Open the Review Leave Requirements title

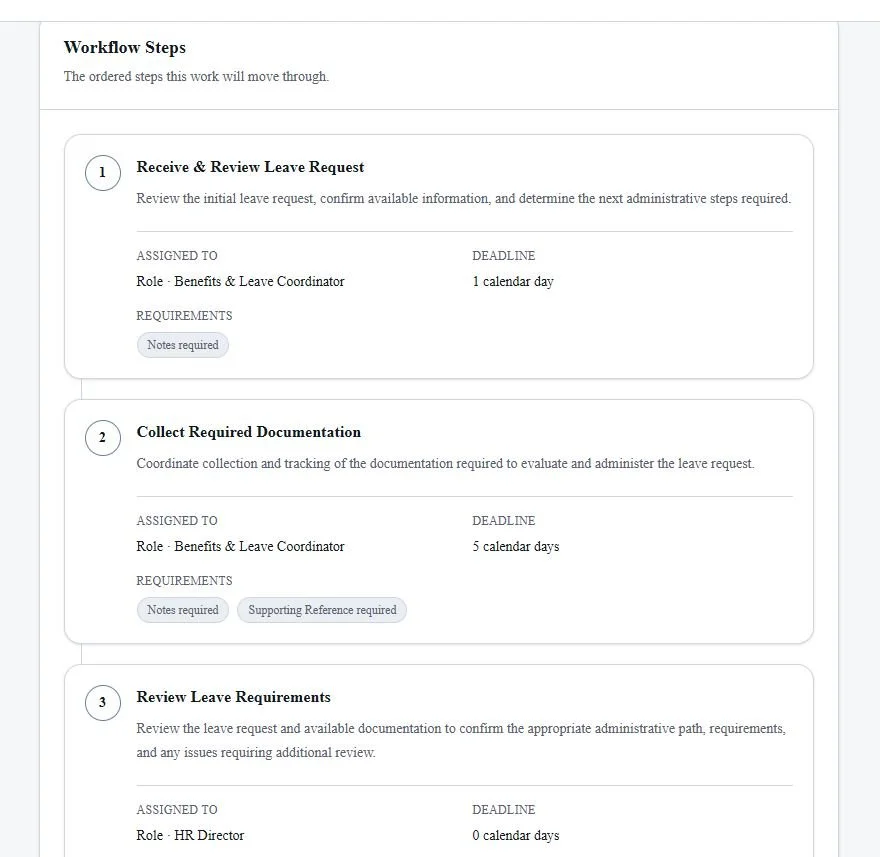point(233,697)
